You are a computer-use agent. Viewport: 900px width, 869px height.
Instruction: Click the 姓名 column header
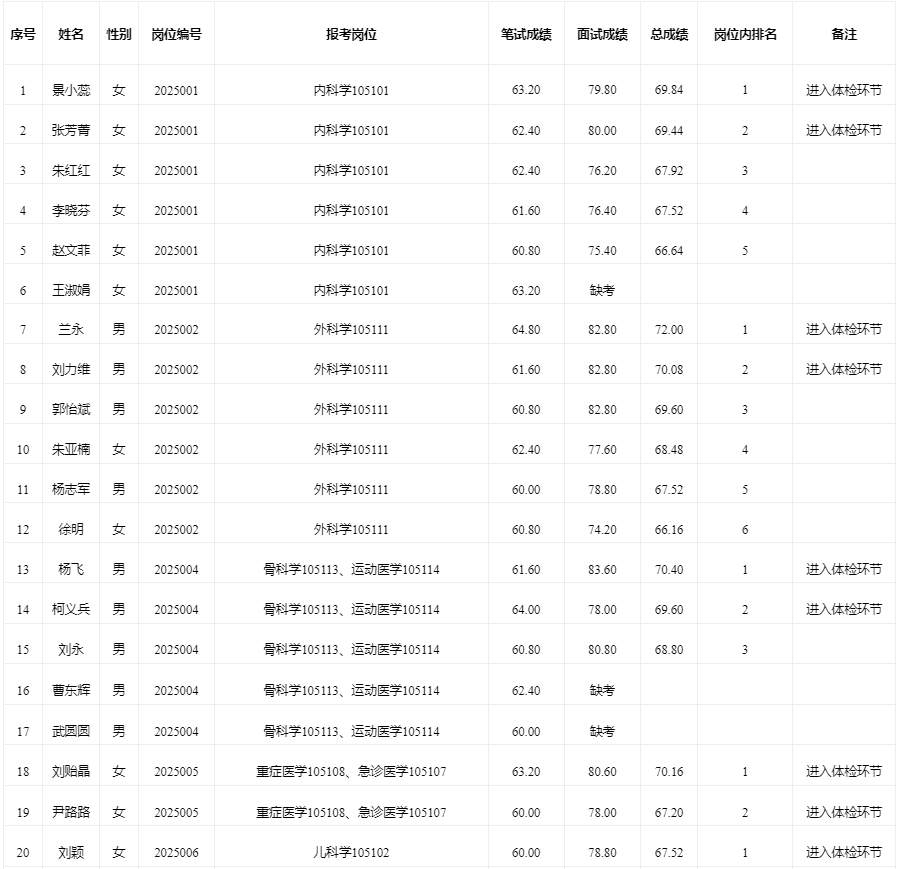71,34
